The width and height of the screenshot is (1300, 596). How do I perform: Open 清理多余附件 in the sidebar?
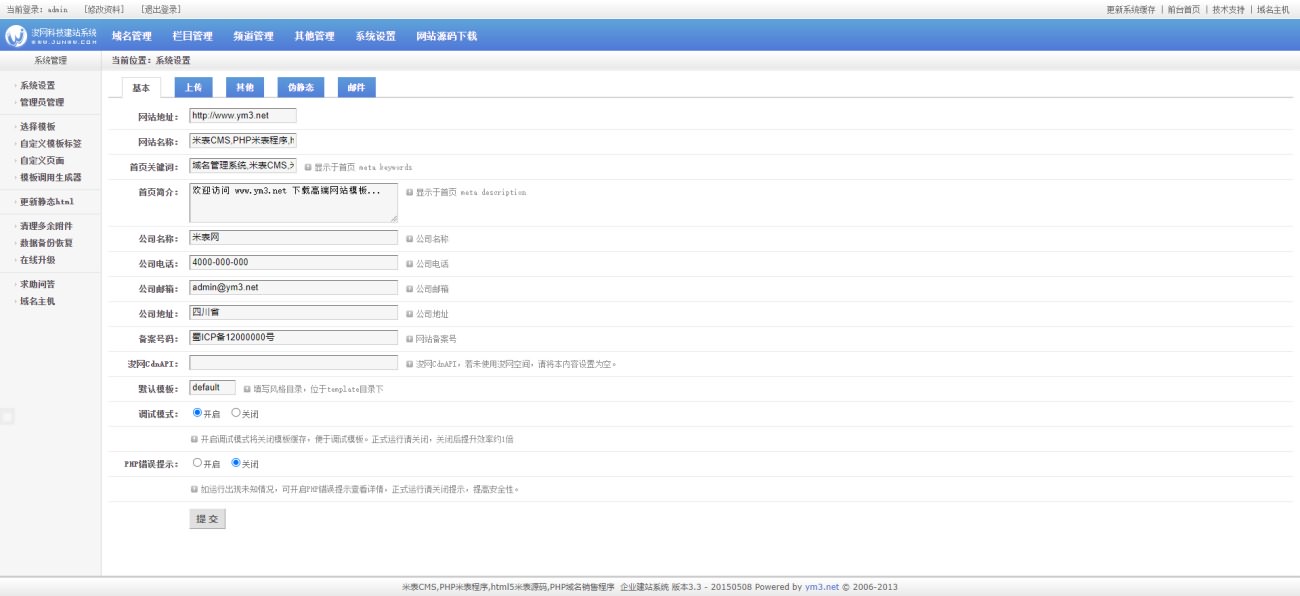(x=46, y=226)
